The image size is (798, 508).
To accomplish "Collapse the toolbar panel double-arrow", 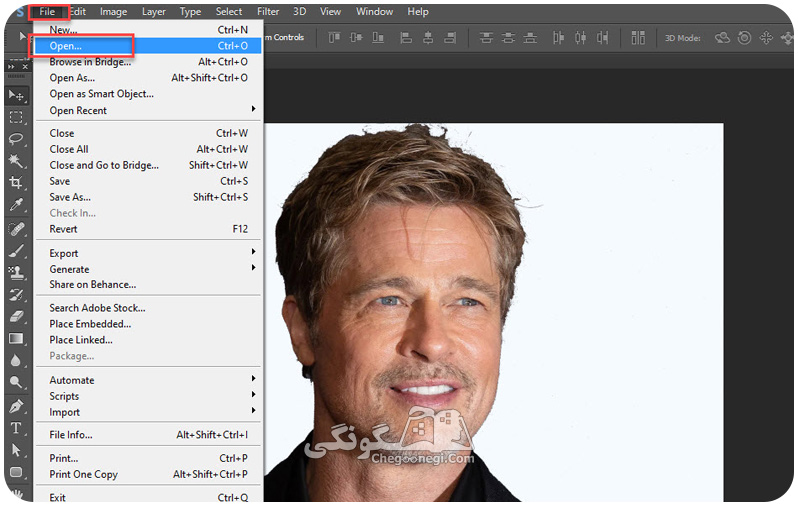I will [11, 67].
